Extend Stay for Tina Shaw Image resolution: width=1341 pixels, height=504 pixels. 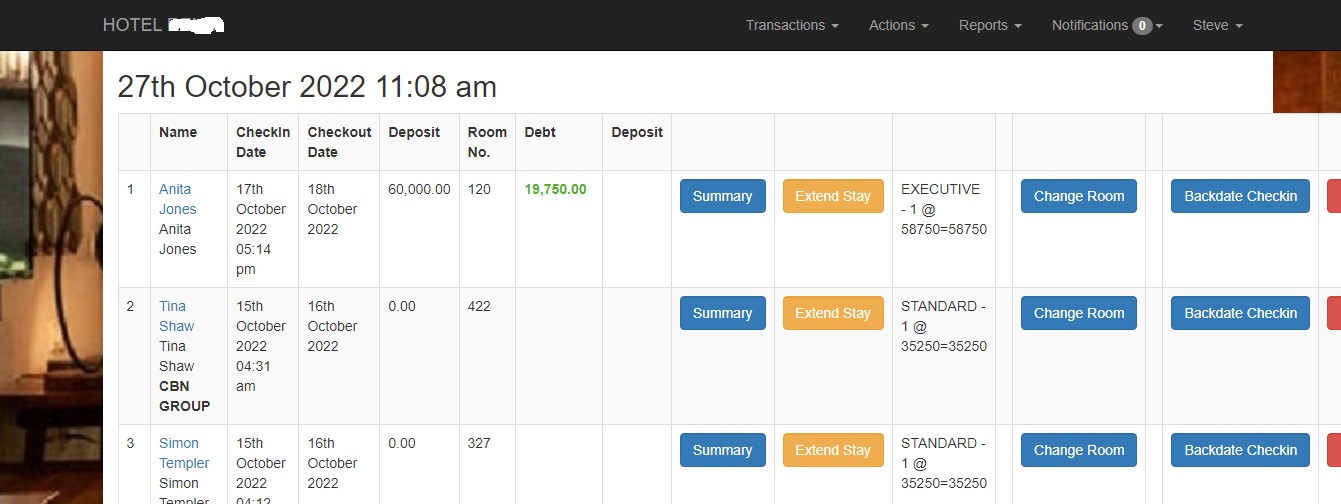tap(832, 313)
